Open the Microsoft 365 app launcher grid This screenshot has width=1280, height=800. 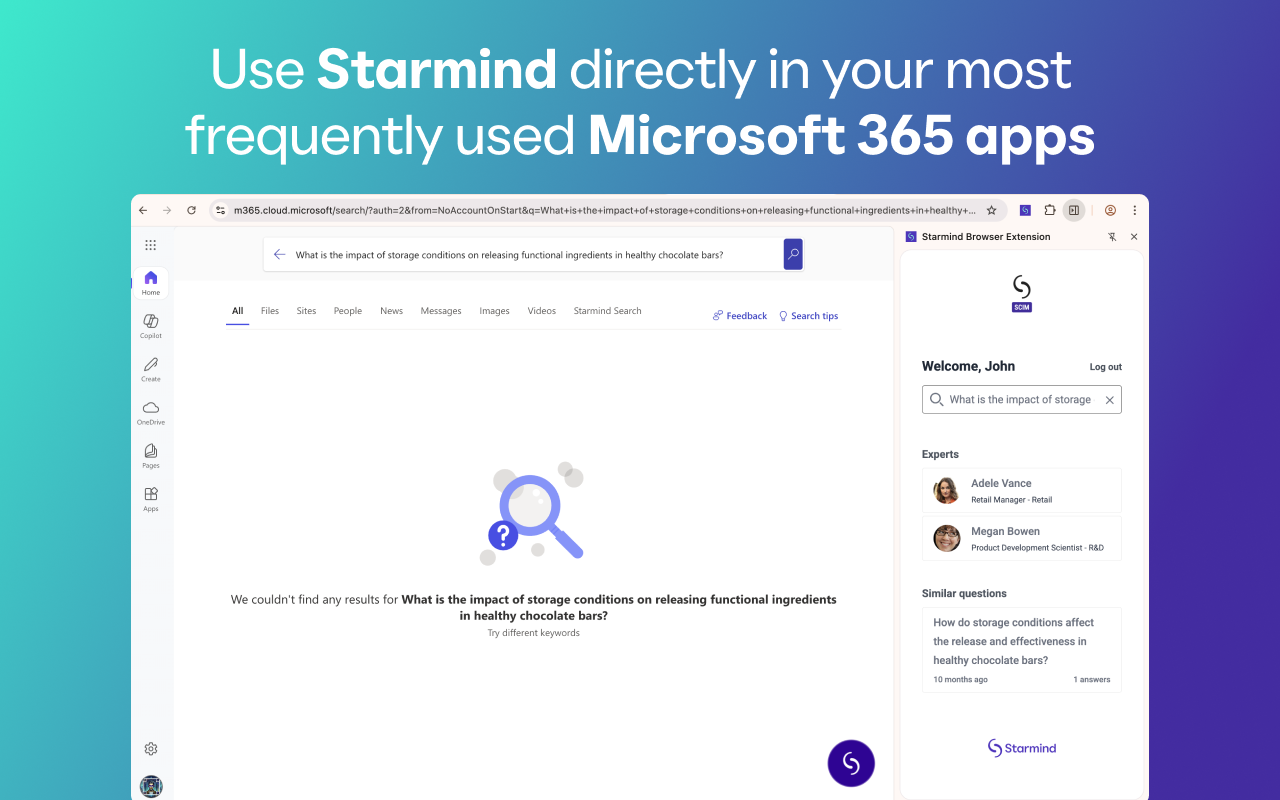150,245
